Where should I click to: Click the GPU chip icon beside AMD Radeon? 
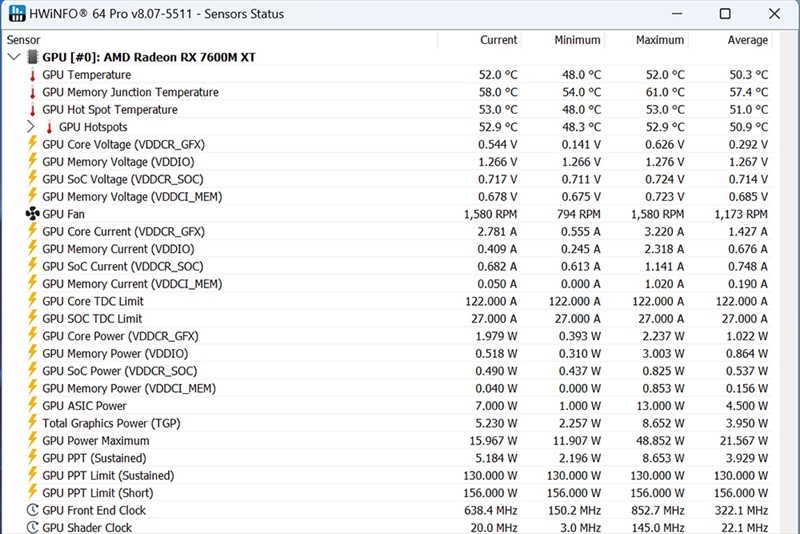point(33,57)
